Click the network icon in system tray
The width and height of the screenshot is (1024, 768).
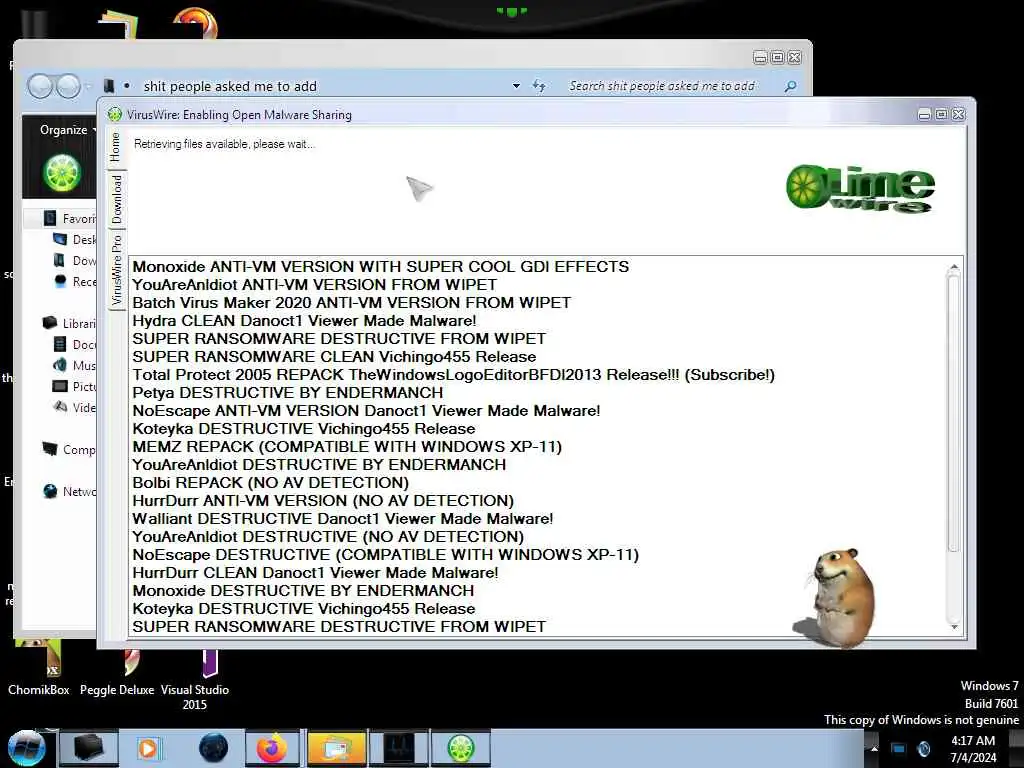pos(899,748)
